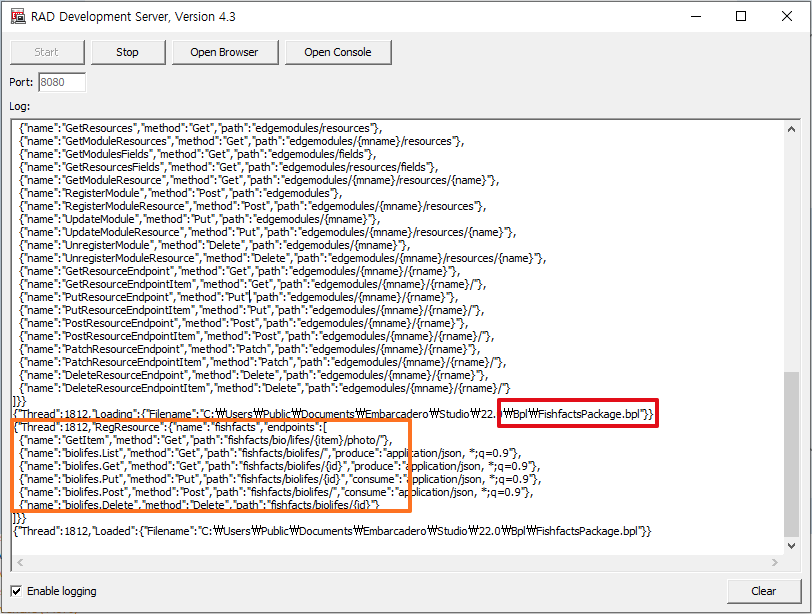Click the "biolifes.Get" log line
The width and height of the screenshot is (812, 614).
click(280, 466)
